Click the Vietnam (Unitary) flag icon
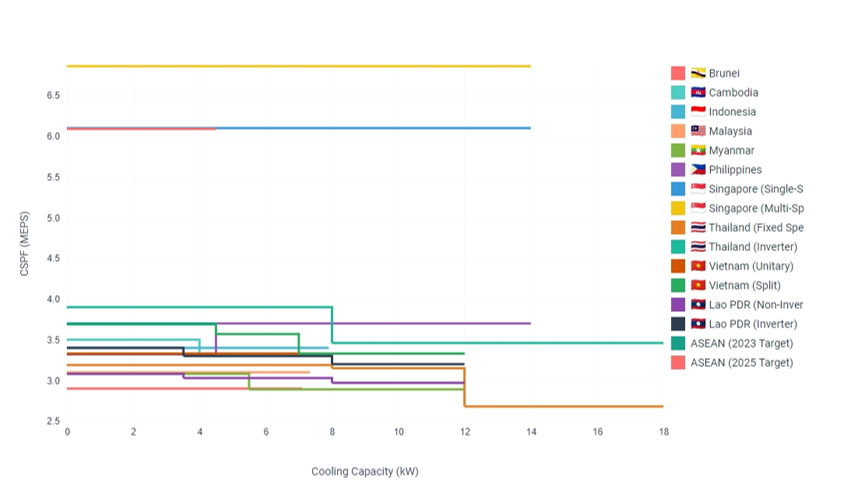The image size is (856, 492). coord(698,266)
